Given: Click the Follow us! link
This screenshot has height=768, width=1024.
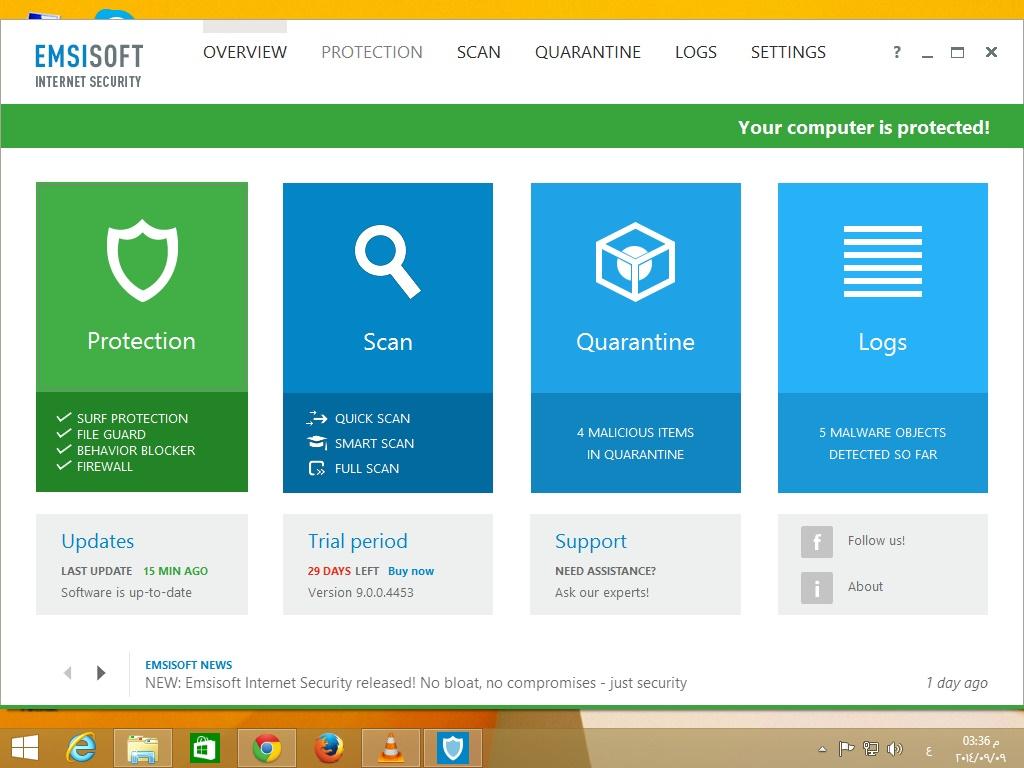Looking at the screenshot, I should 876,541.
